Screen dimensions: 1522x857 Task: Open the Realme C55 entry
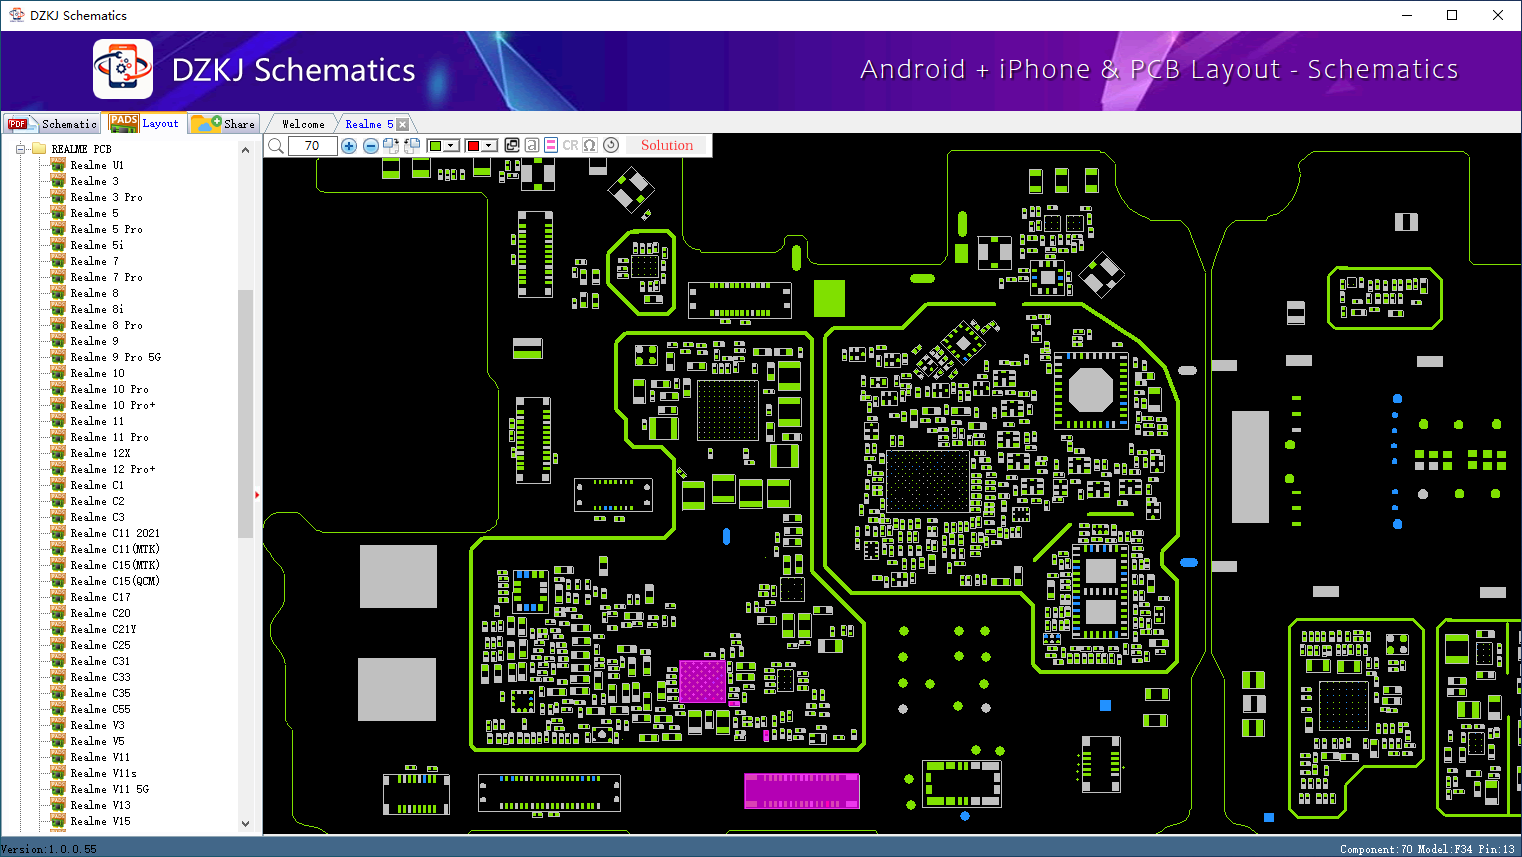click(100, 709)
